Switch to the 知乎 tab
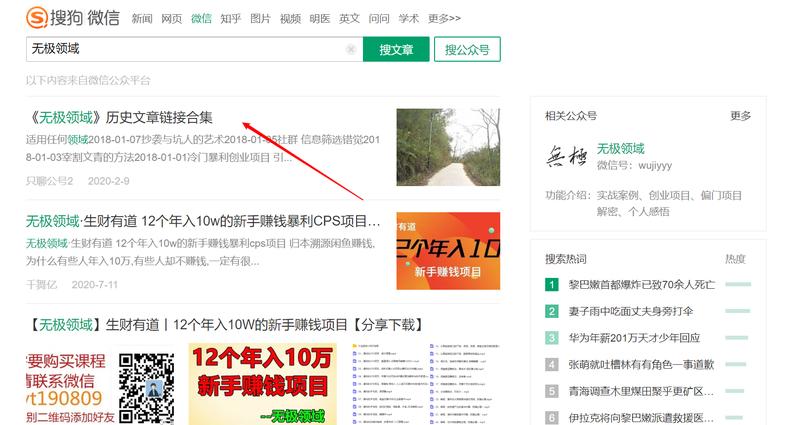The image size is (800, 425). (231, 18)
